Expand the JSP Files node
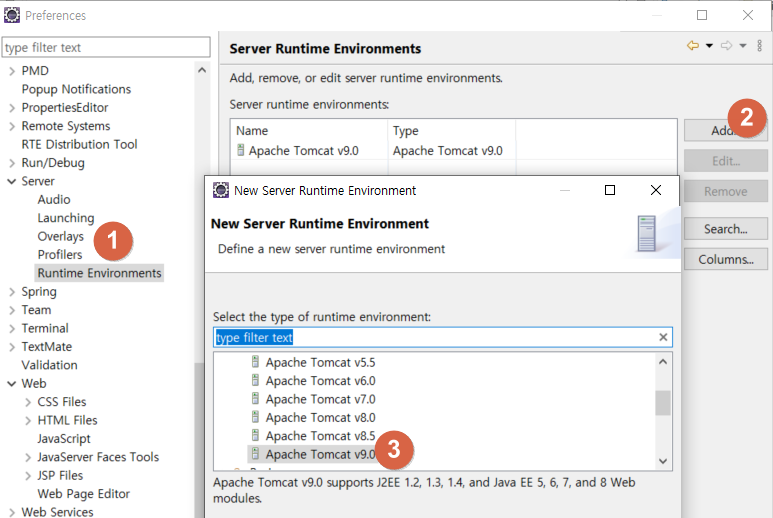Viewport: 773px width, 518px height. 28,476
